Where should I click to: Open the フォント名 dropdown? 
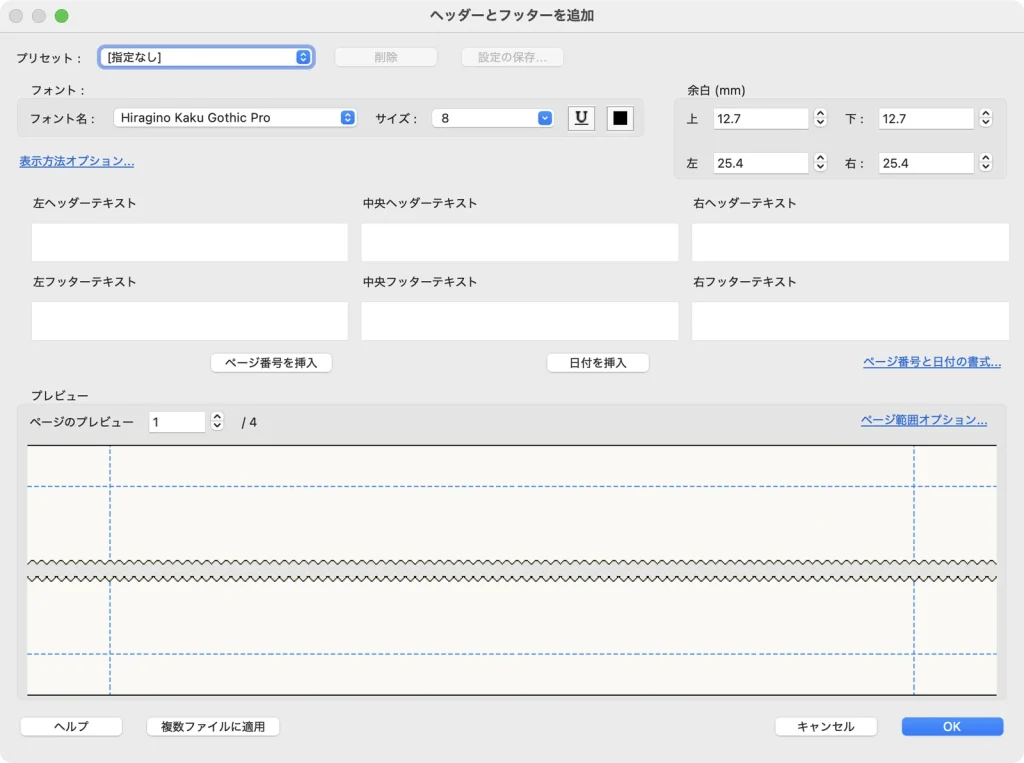235,118
